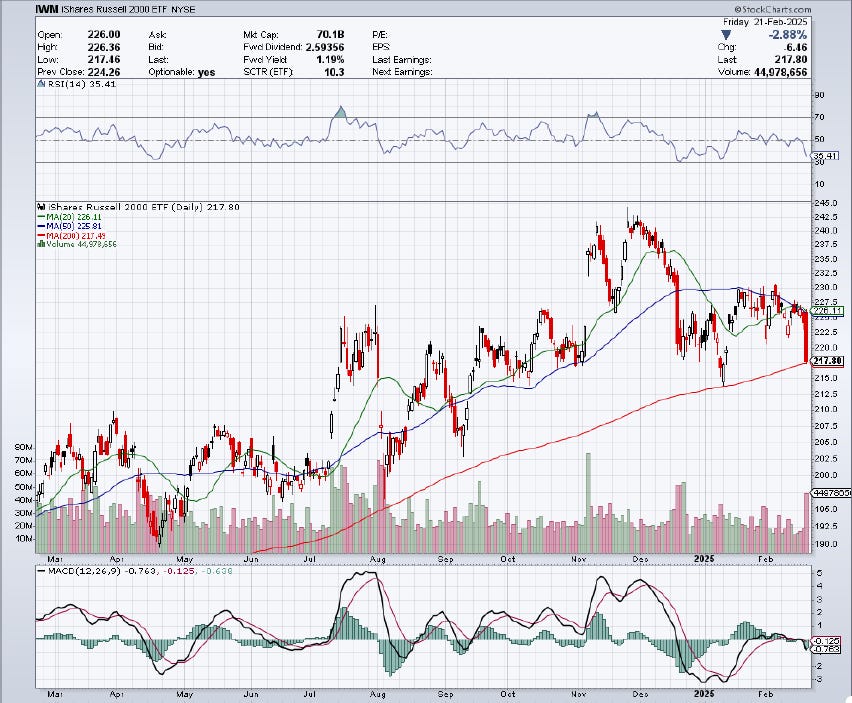852x703 pixels.
Task: Click the 245.0 top price axis label
Action: tap(826, 203)
